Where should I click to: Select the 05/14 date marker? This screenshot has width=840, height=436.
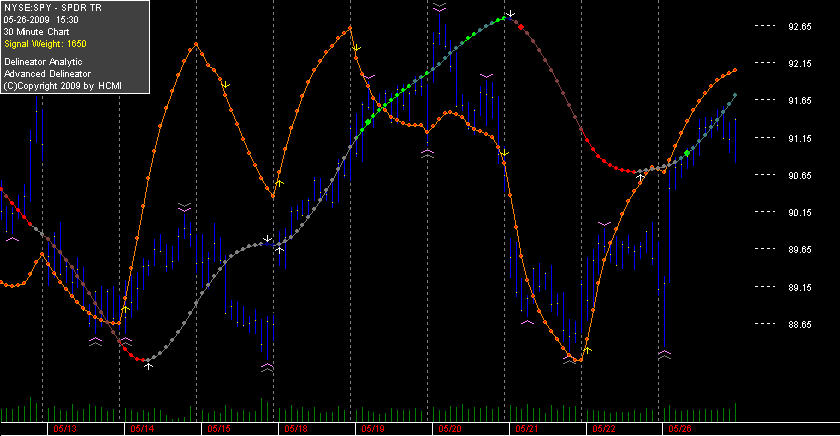(x=142, y=429)
